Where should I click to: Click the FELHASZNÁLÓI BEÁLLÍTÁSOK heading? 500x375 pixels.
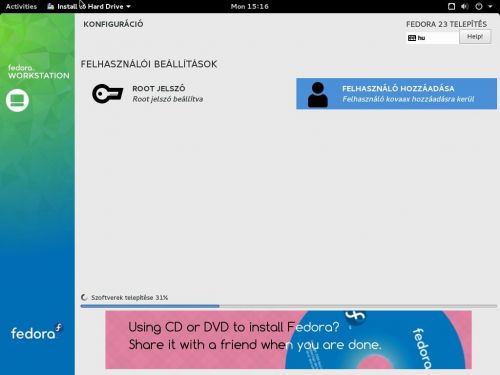(x=149, y=64)
